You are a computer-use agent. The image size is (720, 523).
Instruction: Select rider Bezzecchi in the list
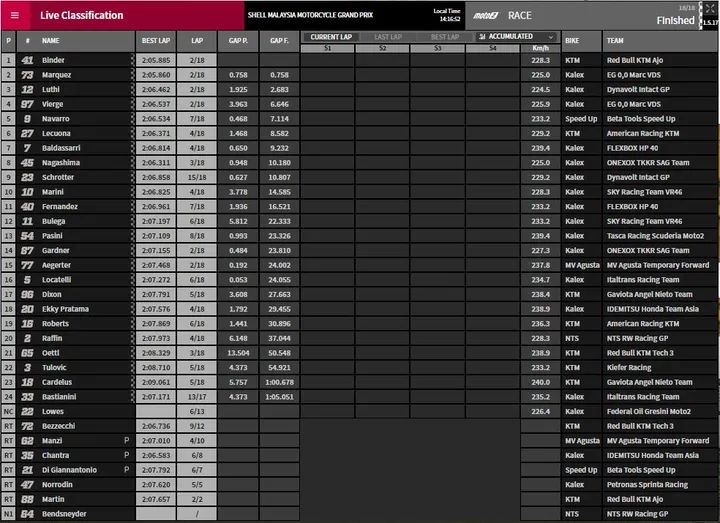tap(58, 426)
